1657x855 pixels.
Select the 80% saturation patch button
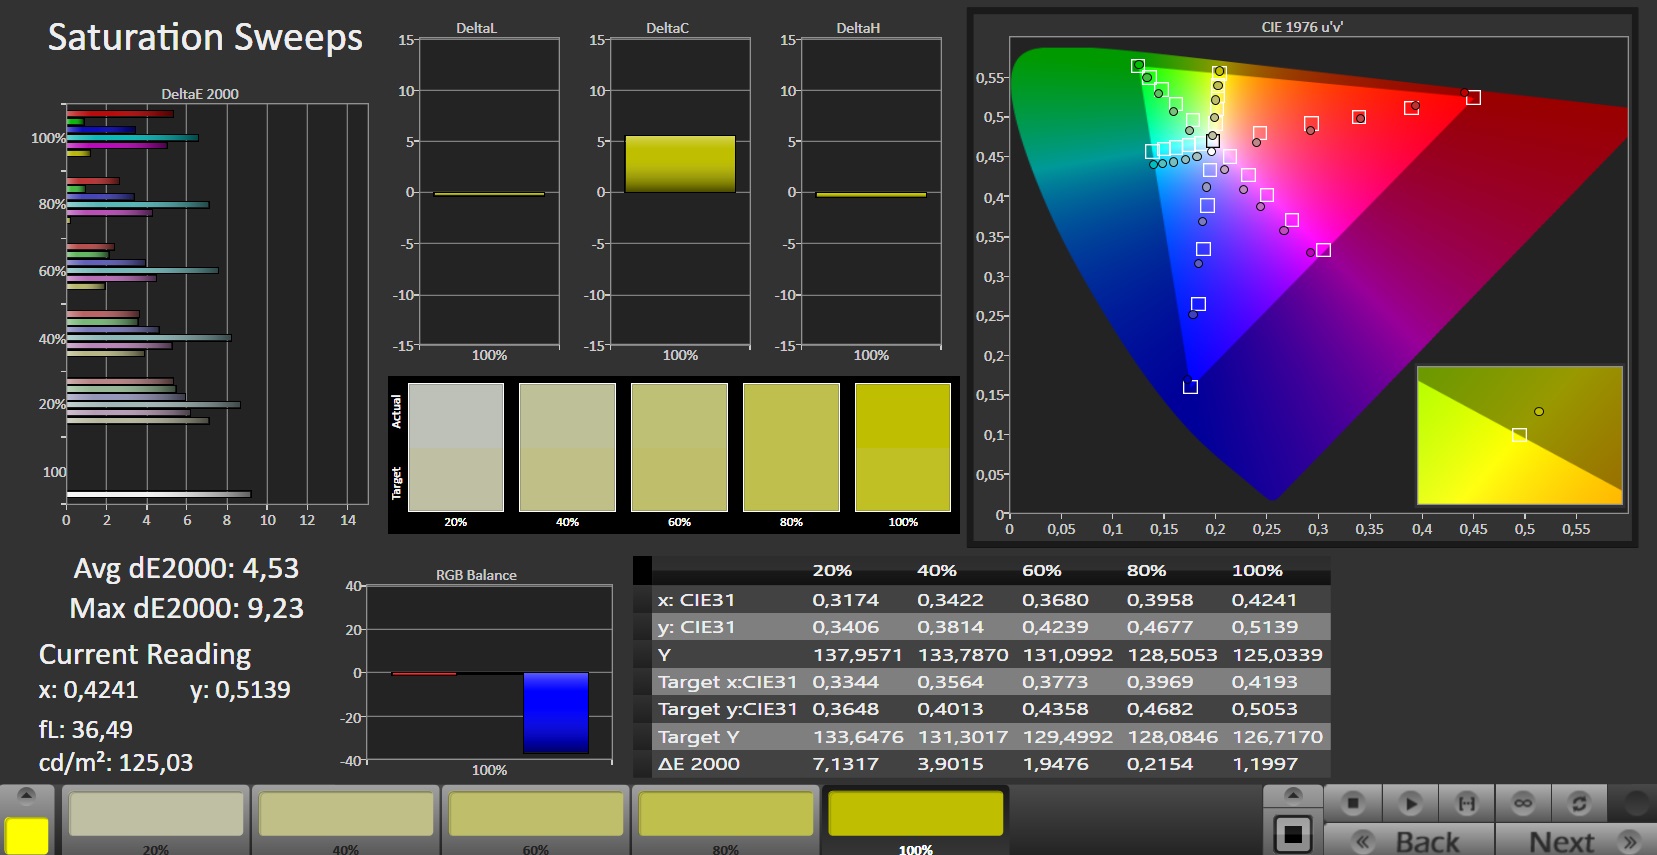(x=725, y=820)
